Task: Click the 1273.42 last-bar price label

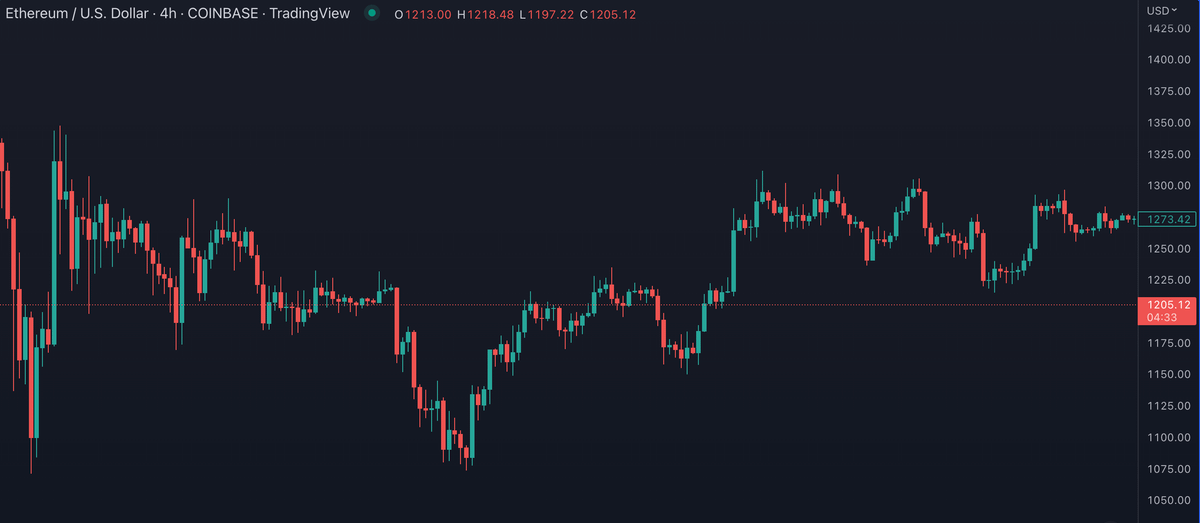Action: pos(1169,219)
